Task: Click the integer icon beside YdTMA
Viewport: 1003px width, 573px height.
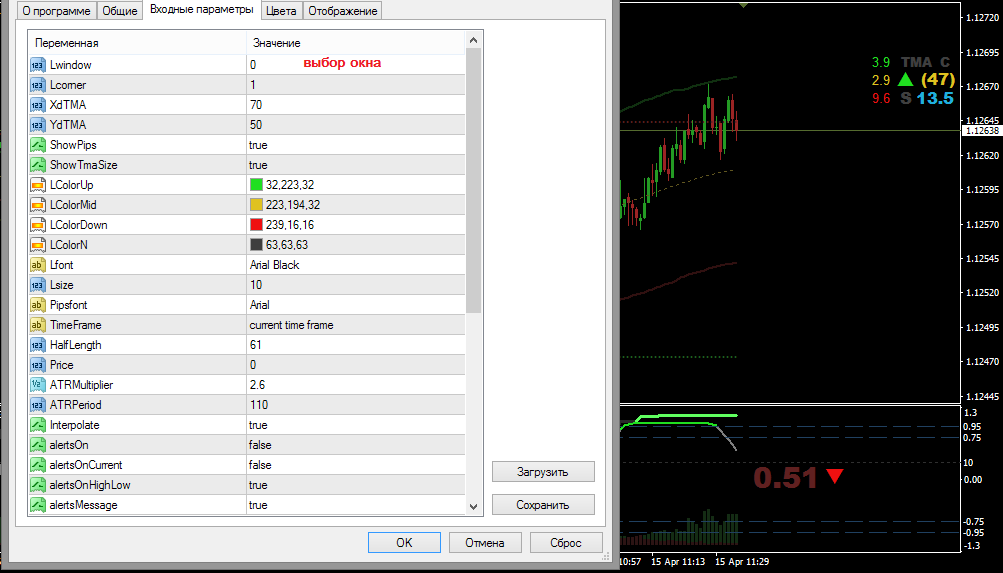Action: [38, 125]
